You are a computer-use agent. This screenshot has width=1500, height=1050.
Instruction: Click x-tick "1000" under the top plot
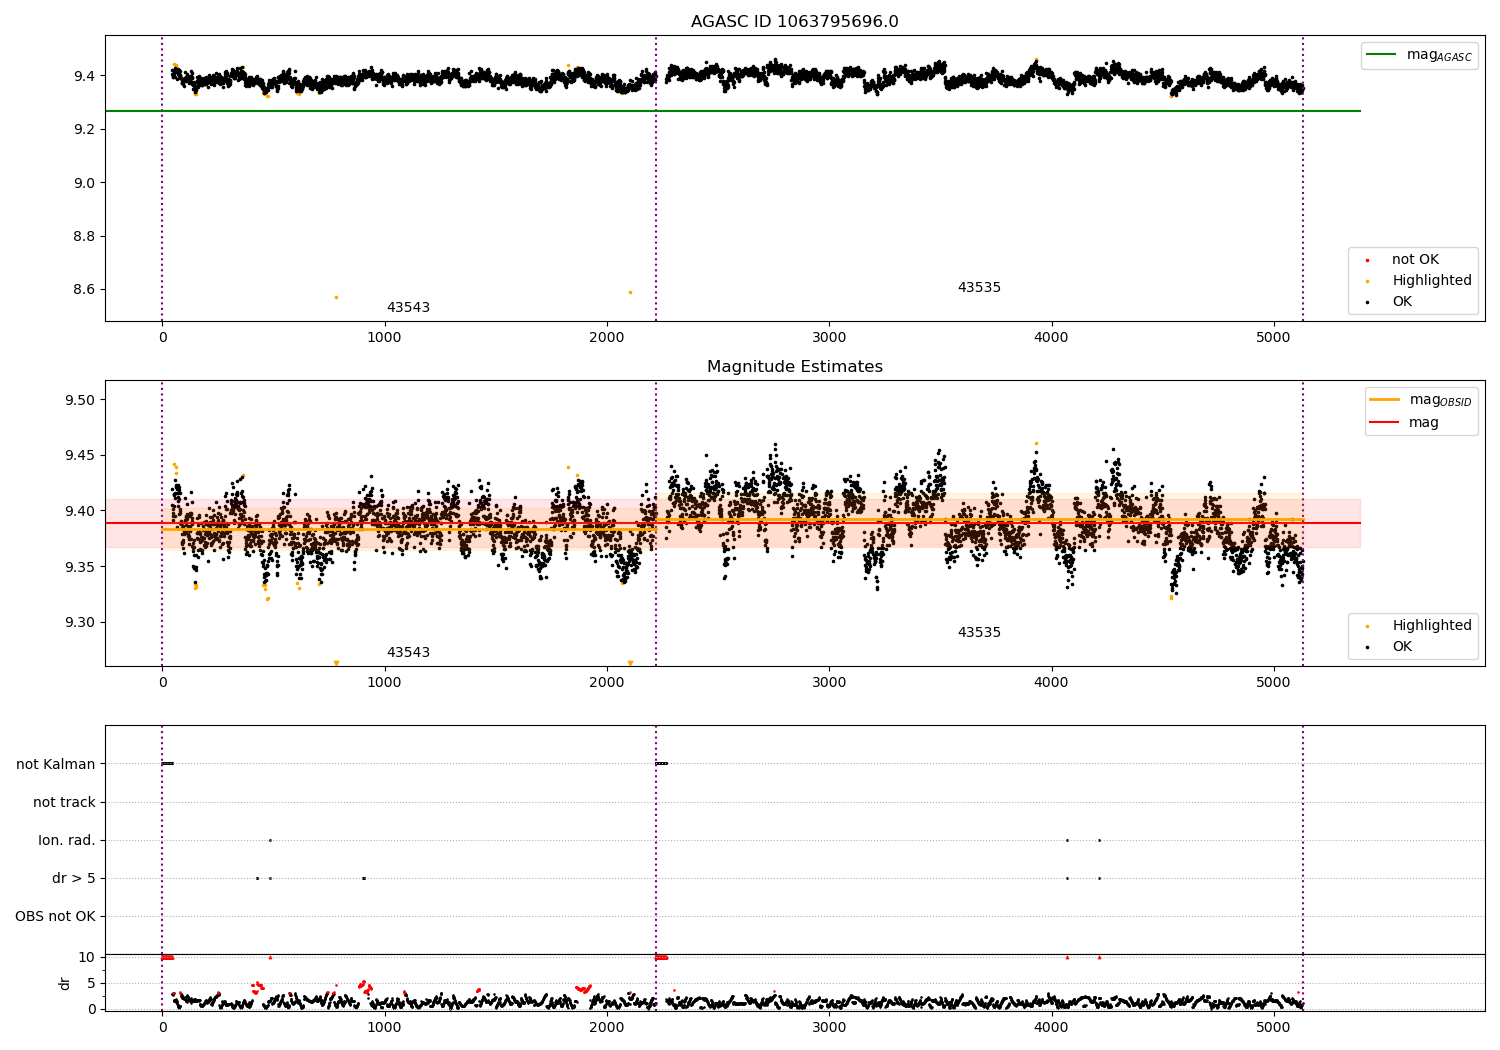pyautogui.click(x=385, y=338)
